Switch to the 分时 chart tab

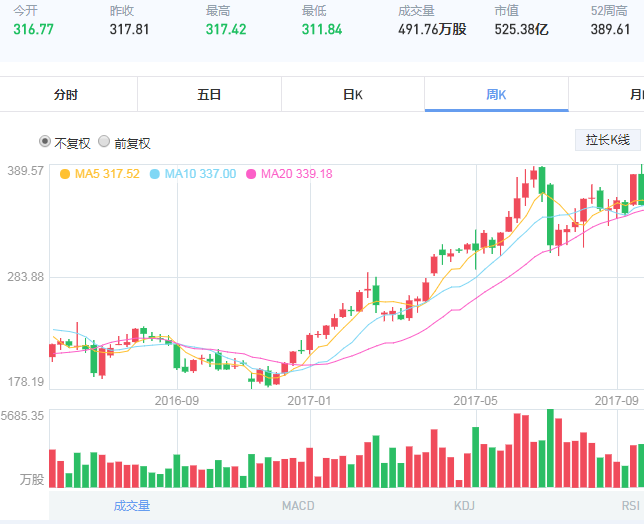(66, 95)
